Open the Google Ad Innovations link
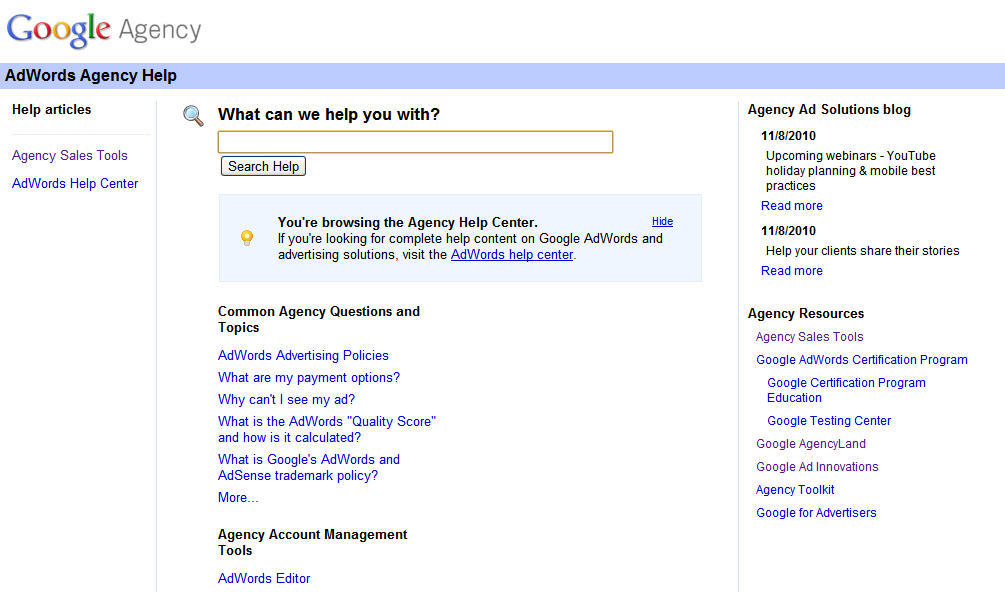 click(817, 467)
